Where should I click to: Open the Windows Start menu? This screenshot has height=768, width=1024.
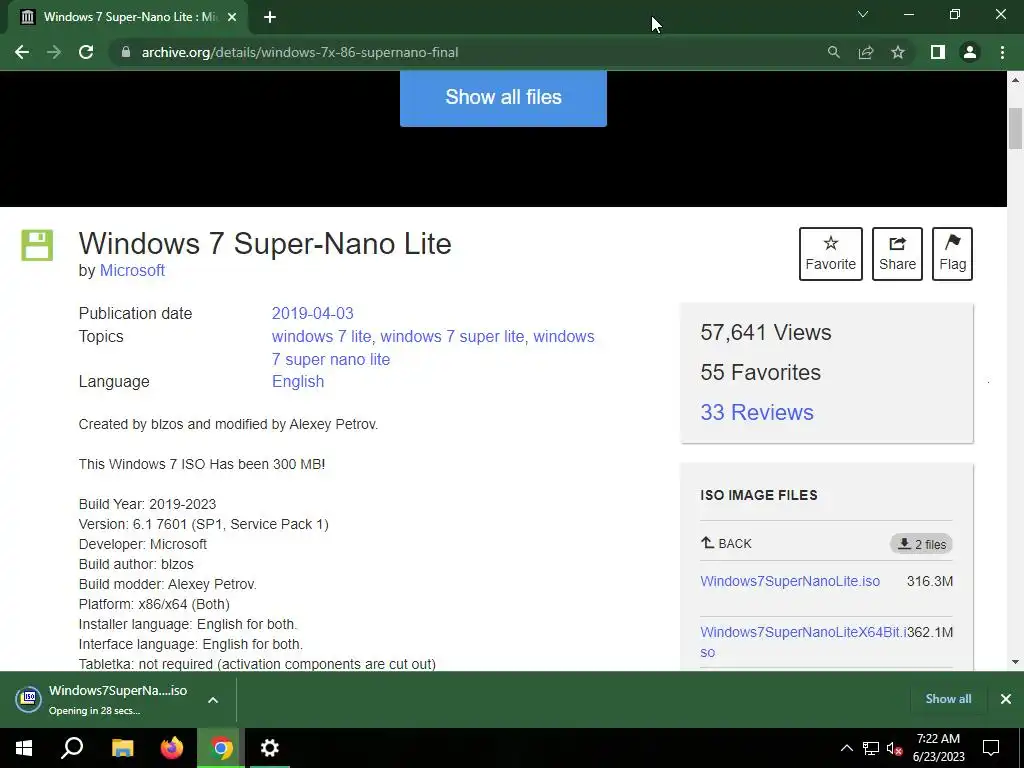pyautogui.click(x=24, y=748)
